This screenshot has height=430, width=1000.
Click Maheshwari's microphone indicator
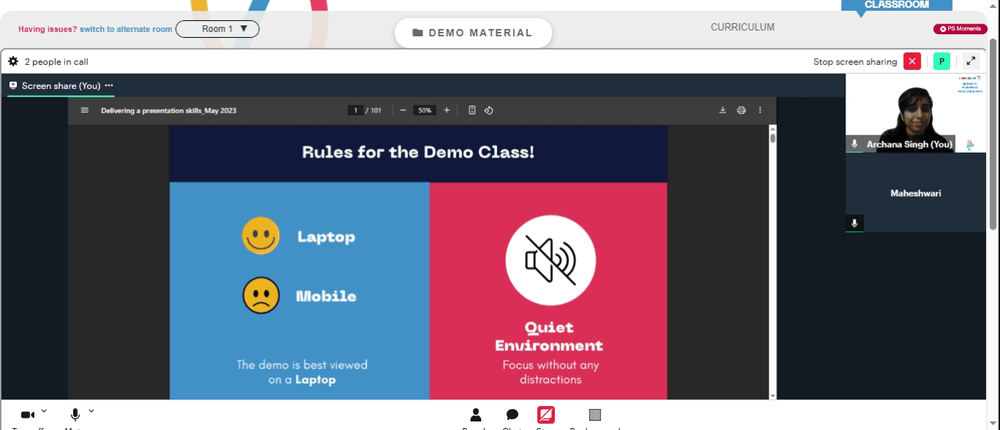(x=855, y=223)
